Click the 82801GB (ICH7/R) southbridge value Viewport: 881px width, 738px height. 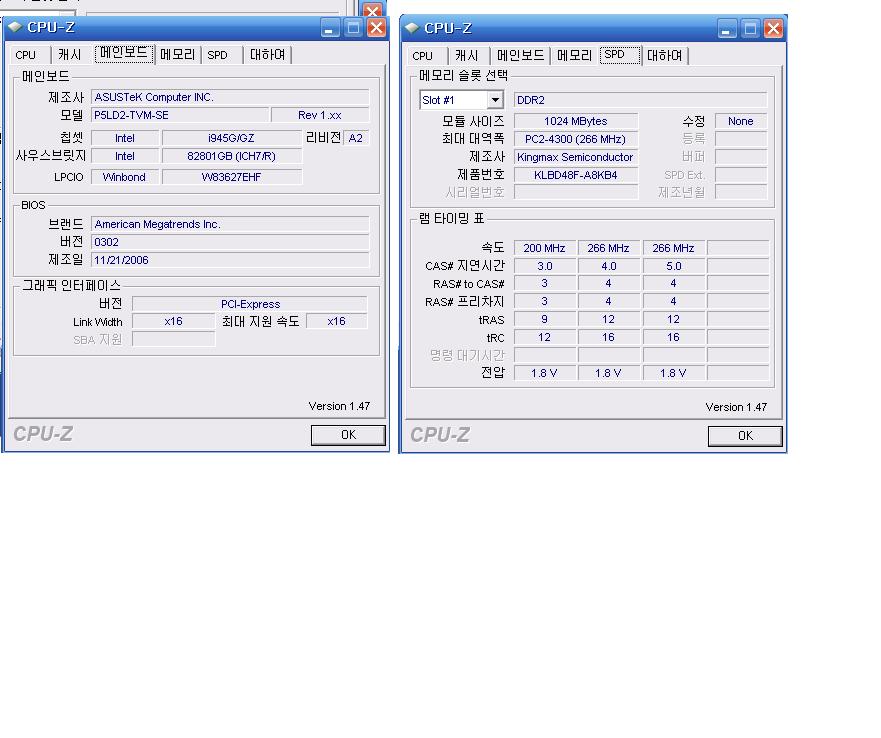coord(231,156)
